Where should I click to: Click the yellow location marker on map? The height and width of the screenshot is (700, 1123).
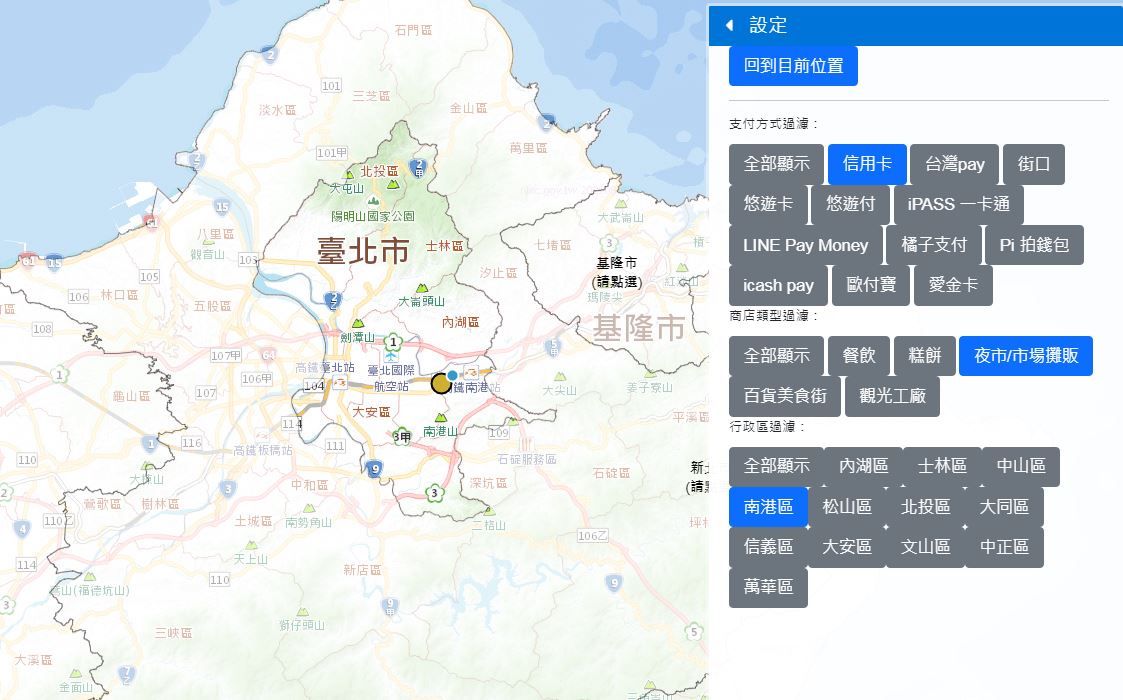click(441, 383)
